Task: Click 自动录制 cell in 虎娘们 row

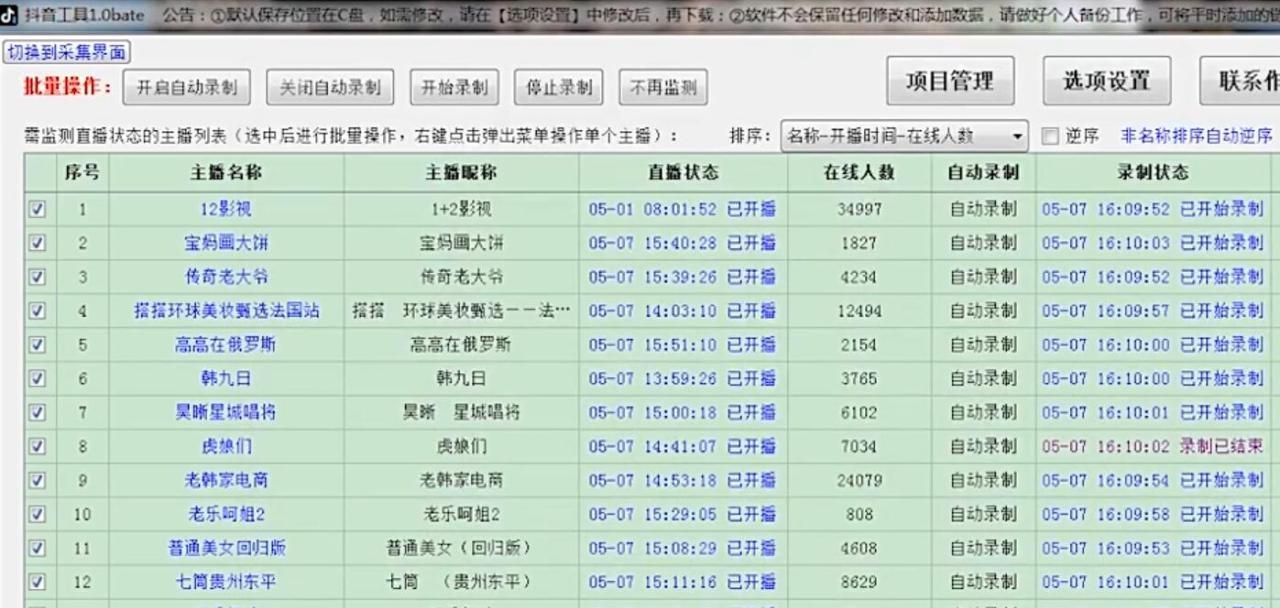Action: point(983,446)
